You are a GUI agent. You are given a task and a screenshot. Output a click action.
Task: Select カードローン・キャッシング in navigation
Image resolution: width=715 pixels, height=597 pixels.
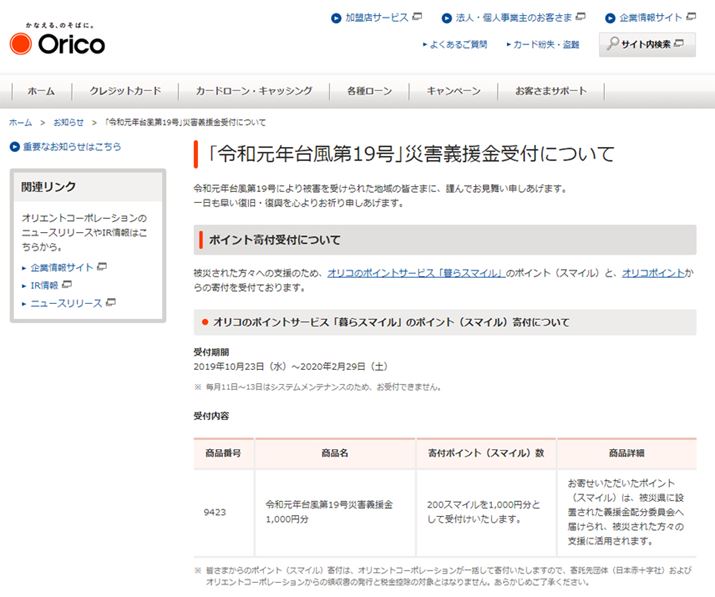254,91
